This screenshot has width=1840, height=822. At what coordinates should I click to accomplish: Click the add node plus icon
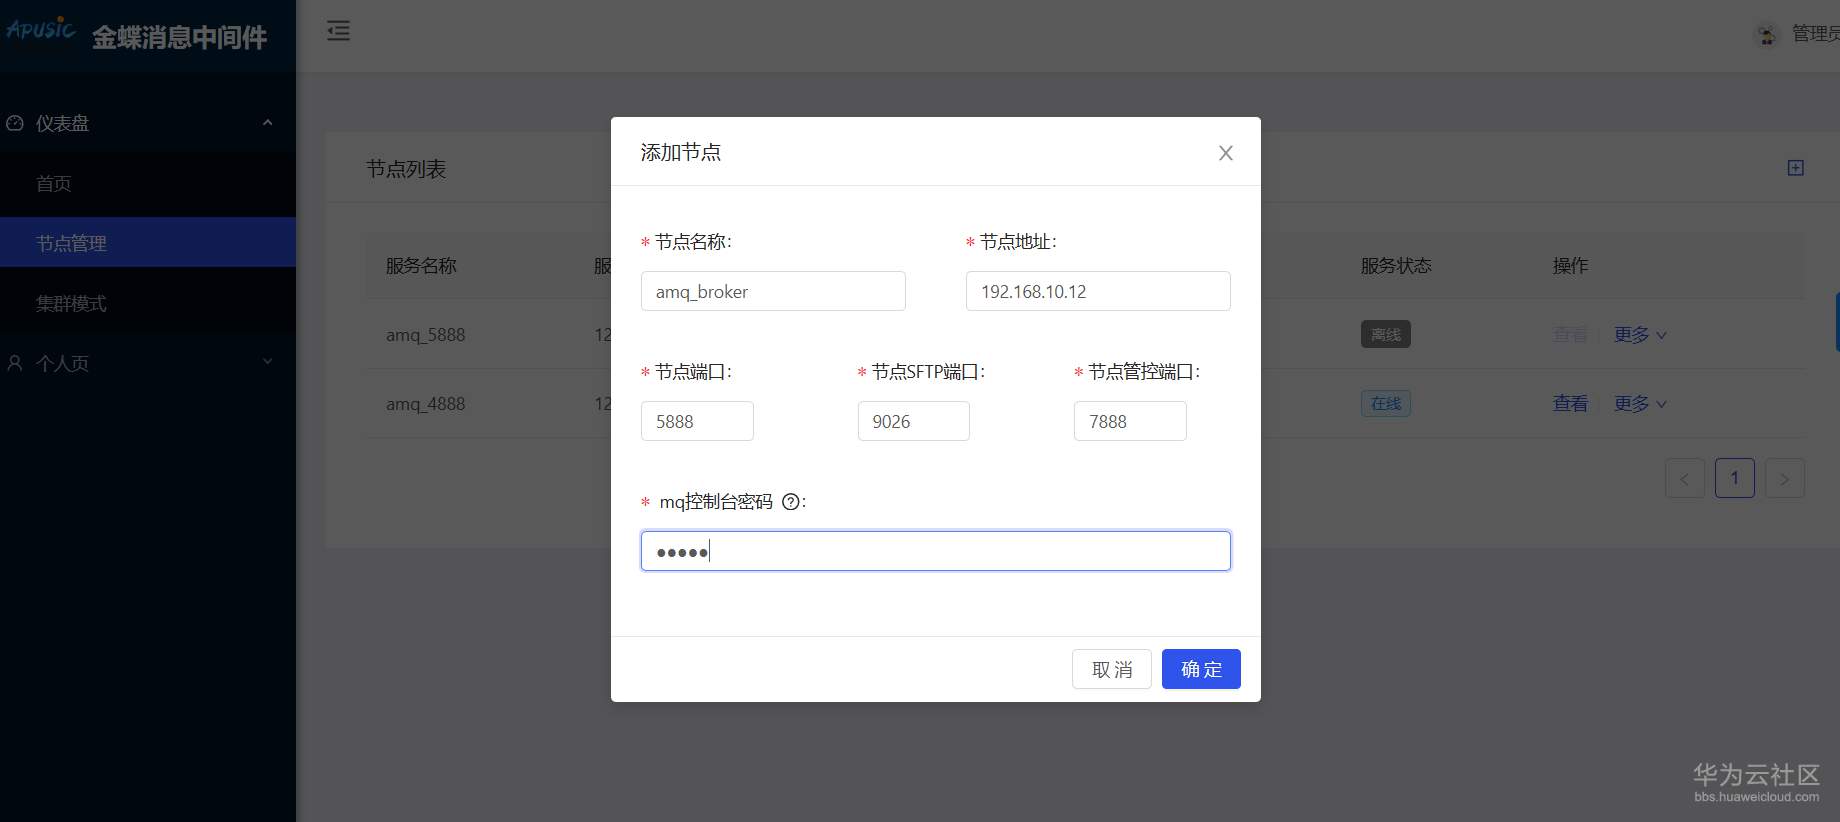point(1796,168)
